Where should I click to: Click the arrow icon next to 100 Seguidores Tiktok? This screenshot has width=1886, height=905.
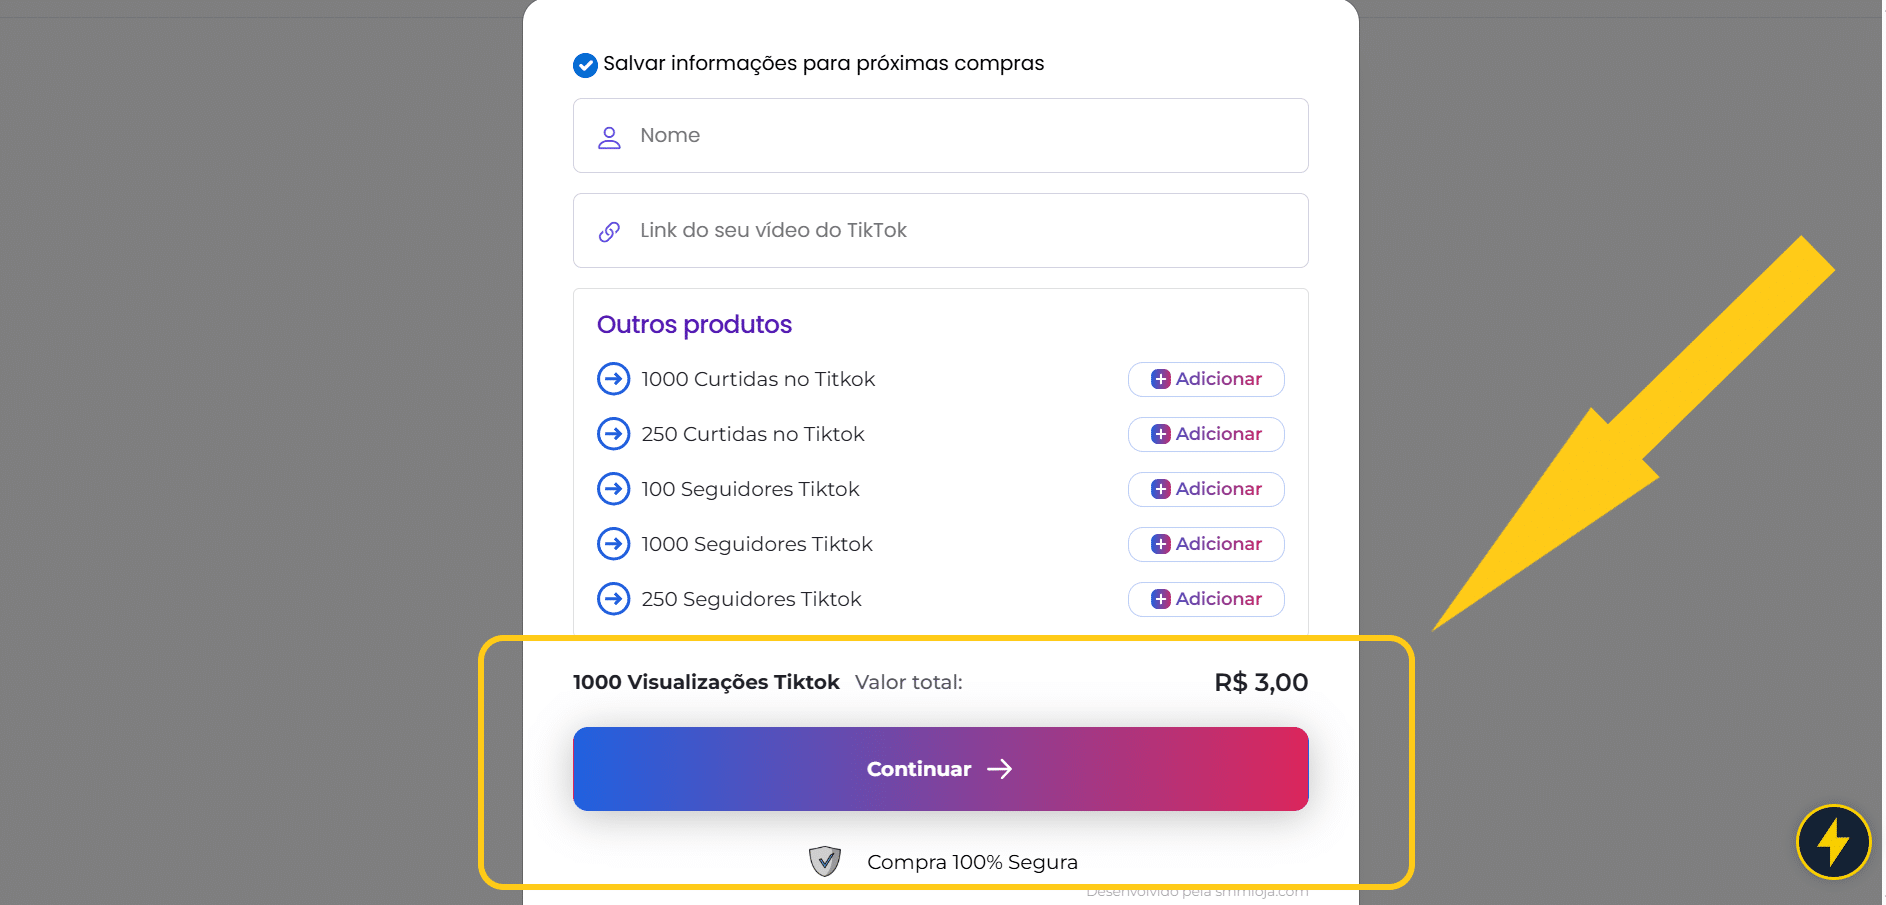pyautogui.click(x=613, y=489)
